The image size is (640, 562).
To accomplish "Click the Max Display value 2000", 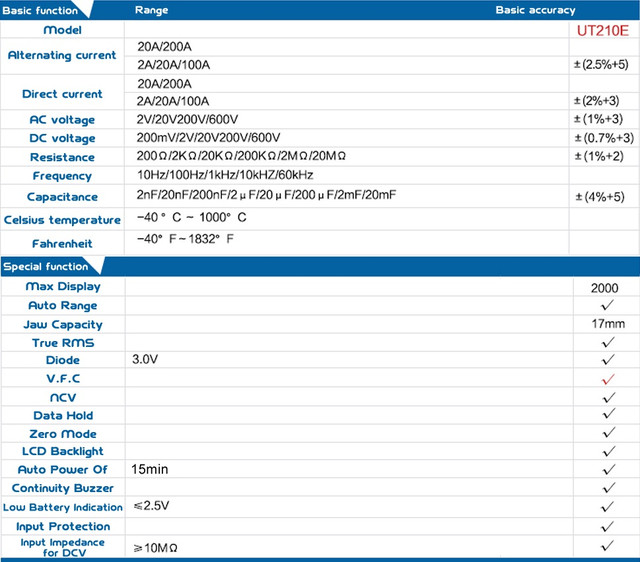I will click(x=604, y=288).
